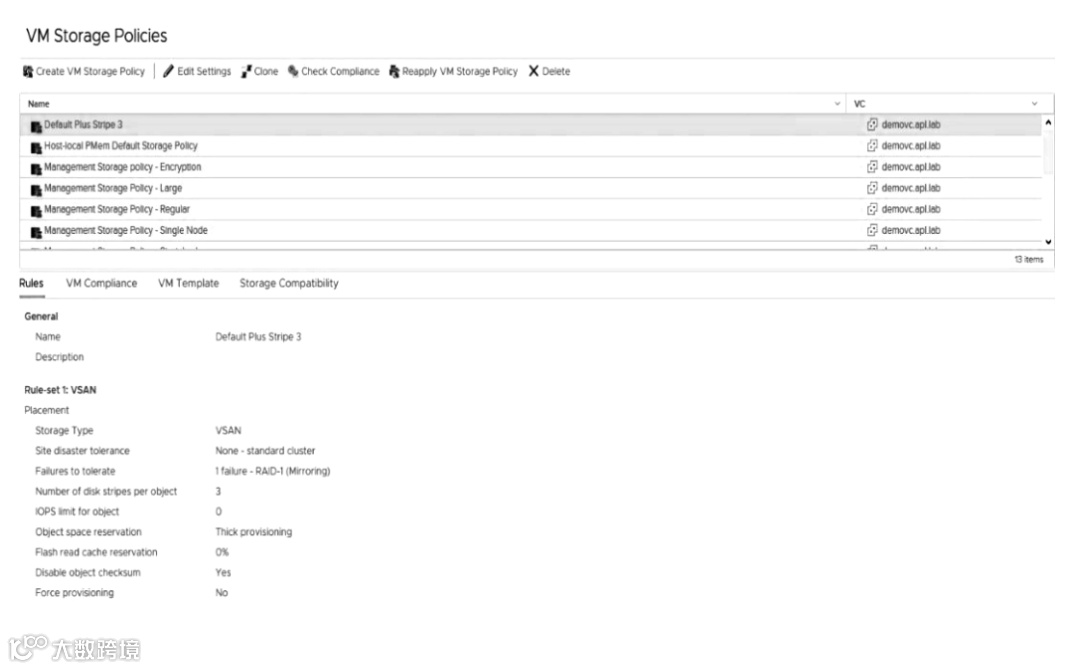The image size is (1080, 669).
Task: Click vCenter icon in Regular policy row
Action: point(872,209)
